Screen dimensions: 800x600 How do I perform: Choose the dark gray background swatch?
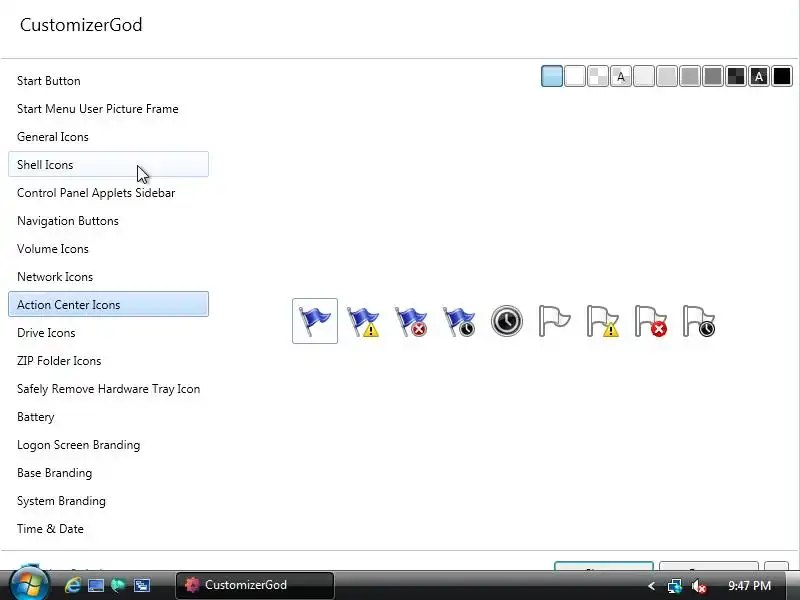713,77
